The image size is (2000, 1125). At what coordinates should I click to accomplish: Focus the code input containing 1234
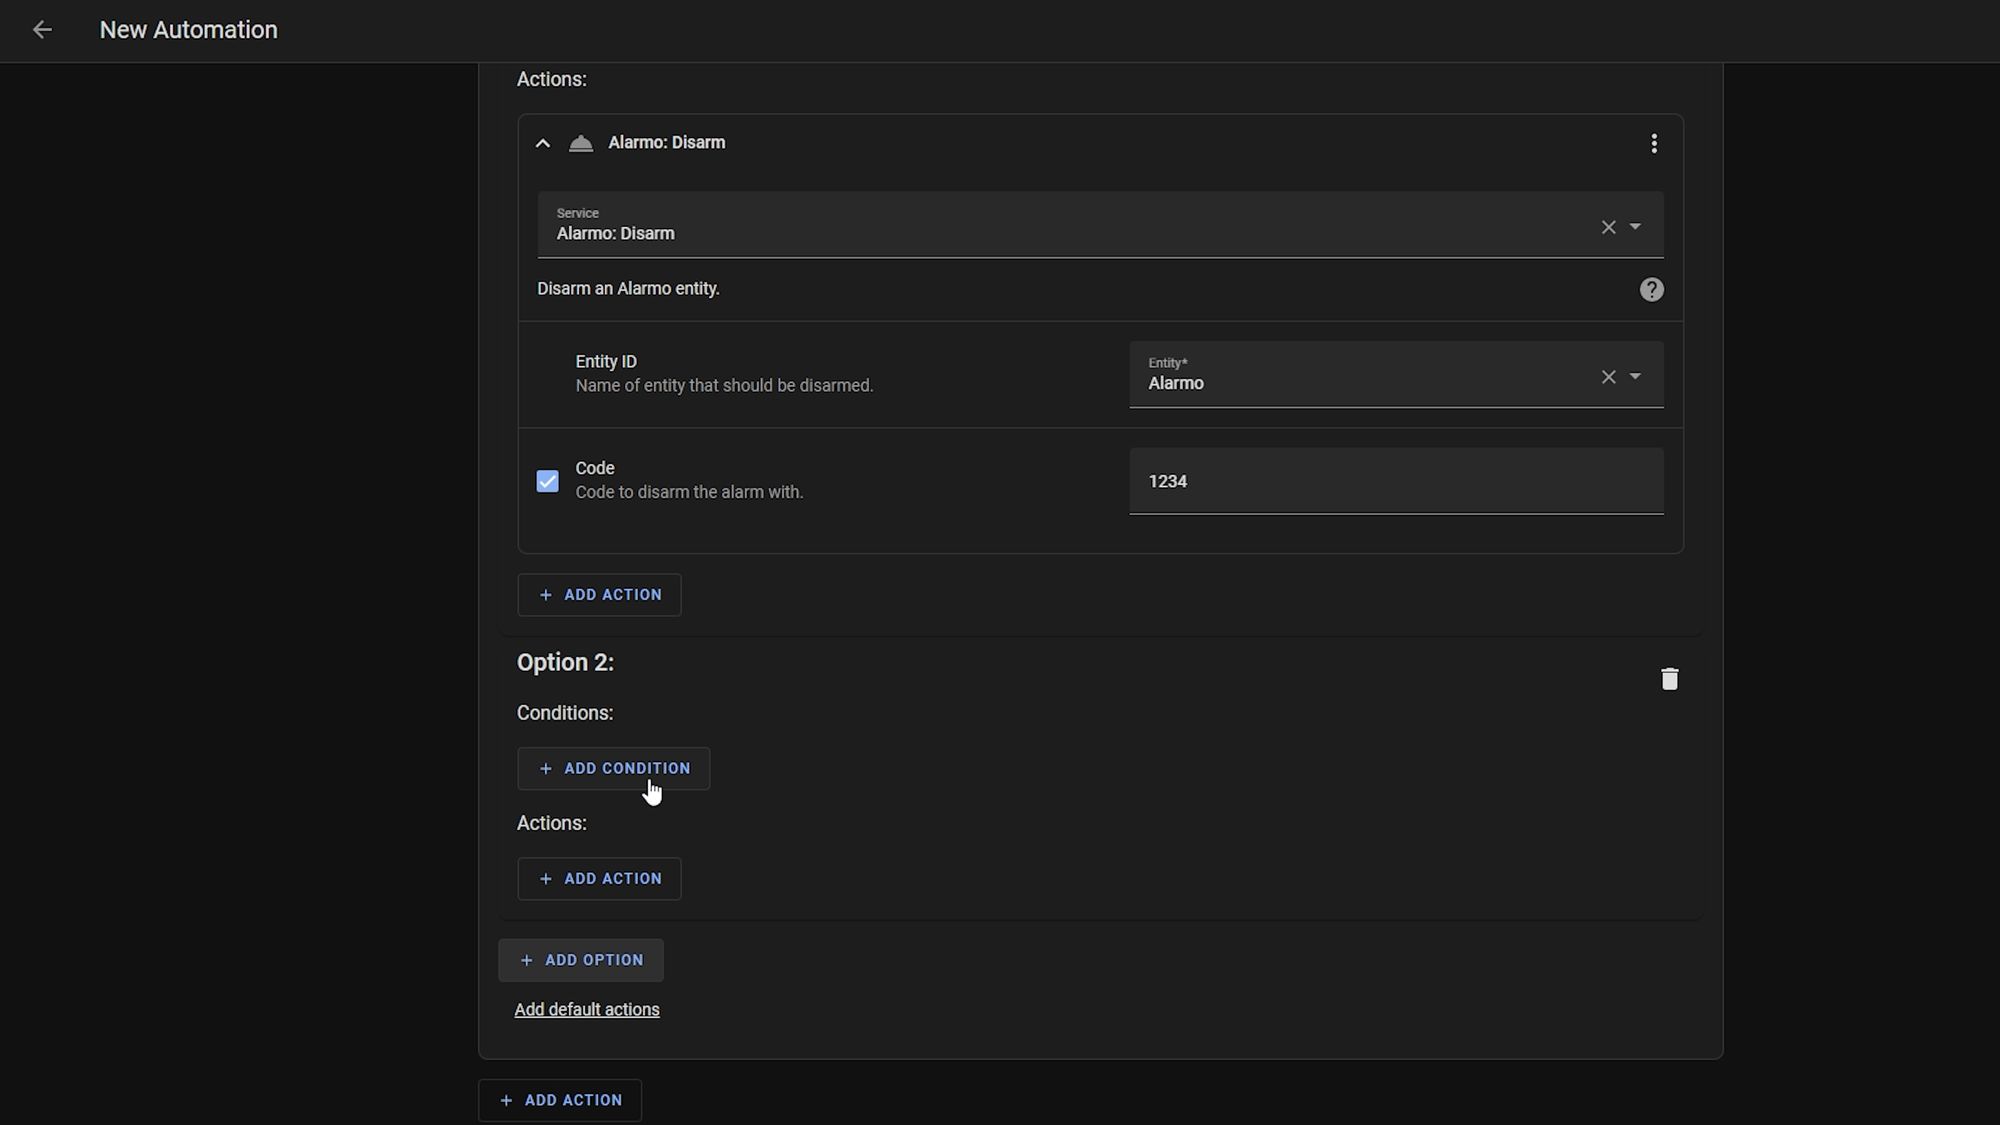1396,481
